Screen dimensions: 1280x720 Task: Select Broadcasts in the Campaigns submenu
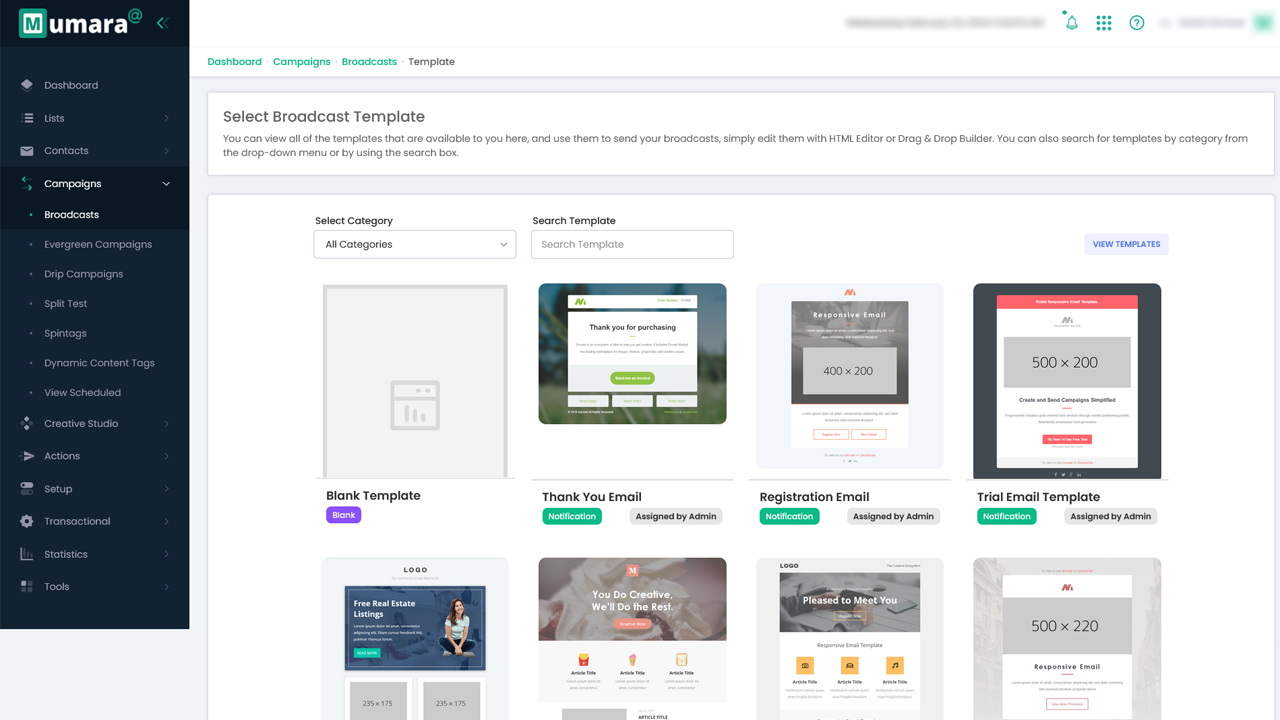(71, 215)
